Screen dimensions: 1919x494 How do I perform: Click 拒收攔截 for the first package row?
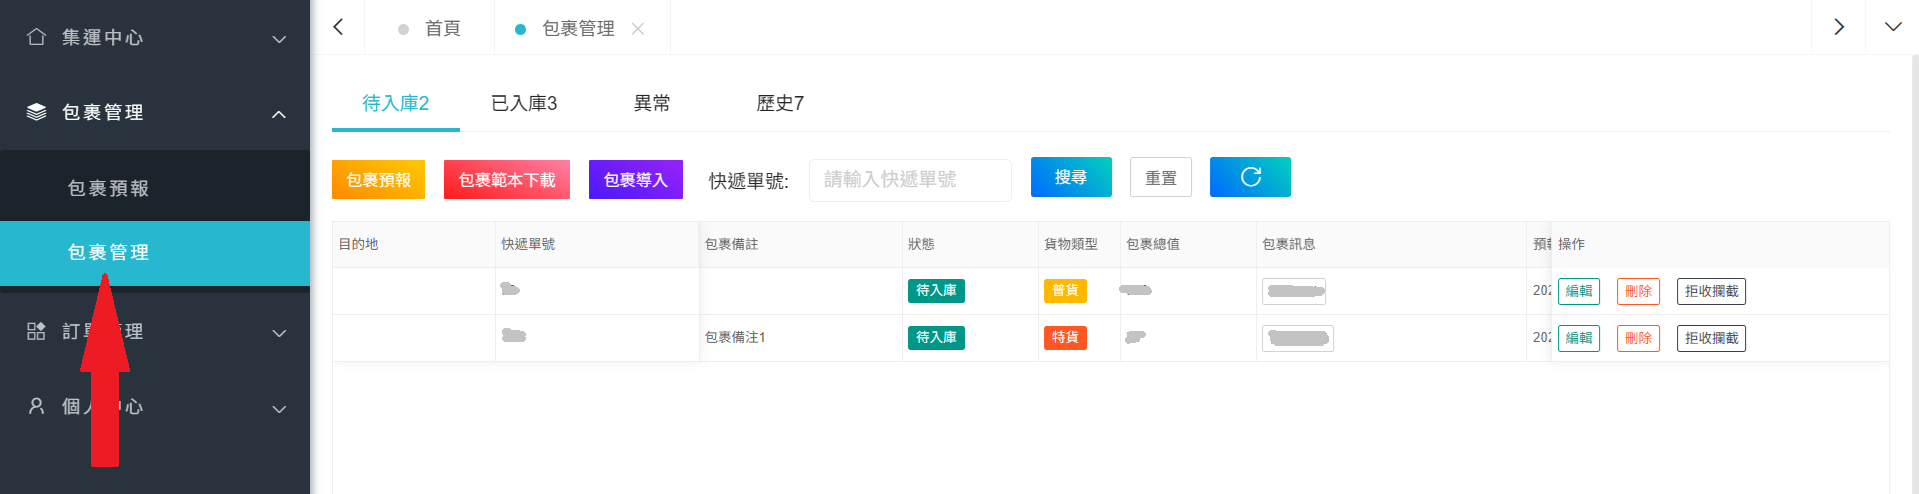(x=1710, y=291)
